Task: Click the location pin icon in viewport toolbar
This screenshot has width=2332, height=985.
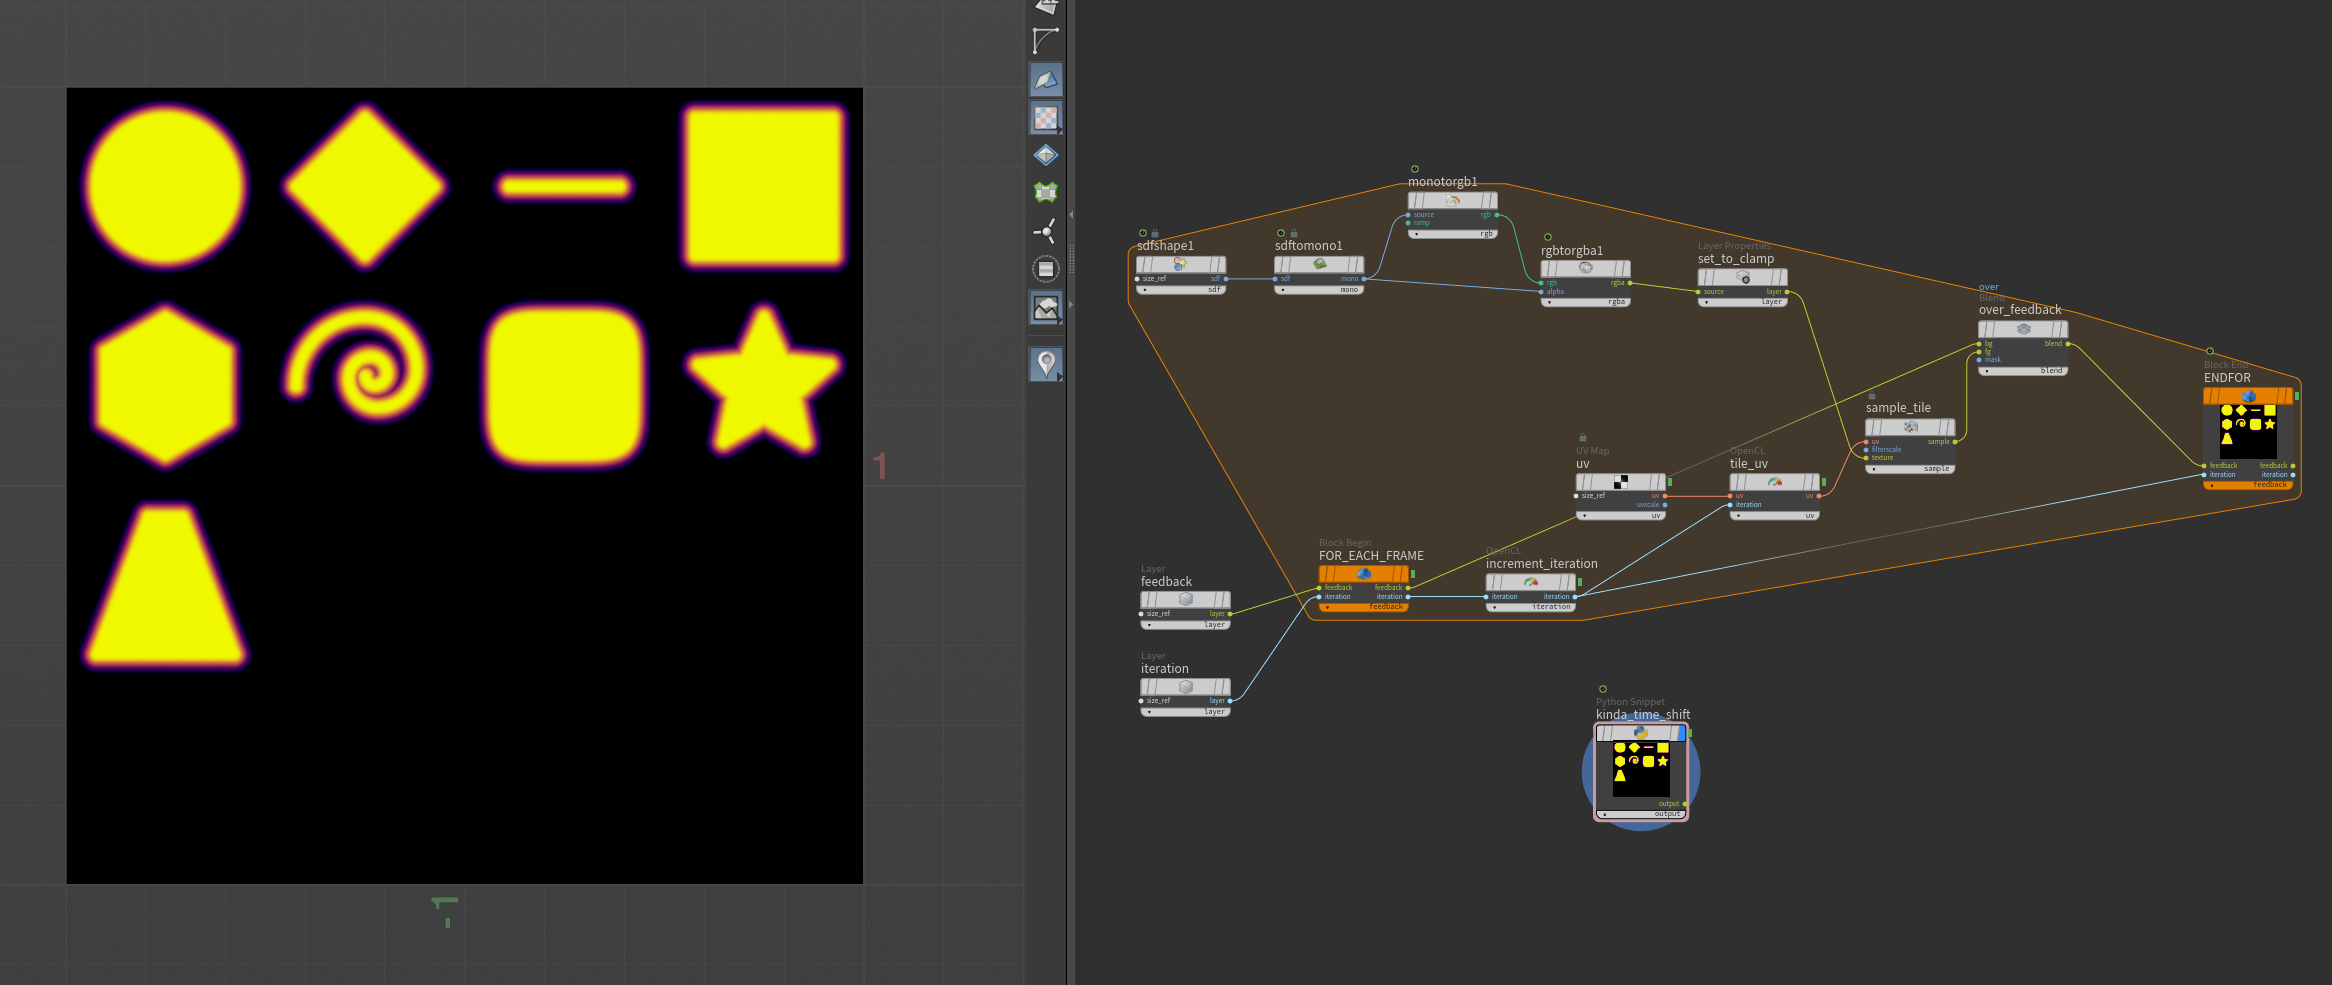Action: tap(1045, 363)
